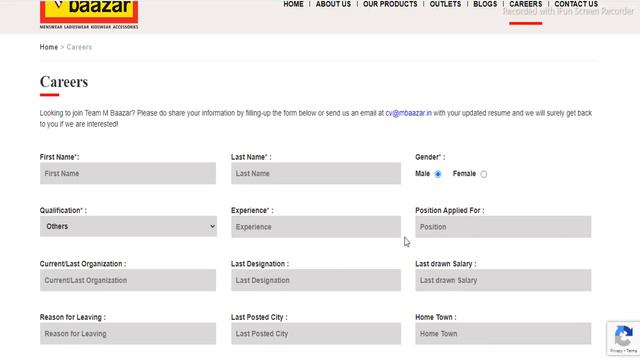Go to ABOUT US page

(x=333, y=4)
